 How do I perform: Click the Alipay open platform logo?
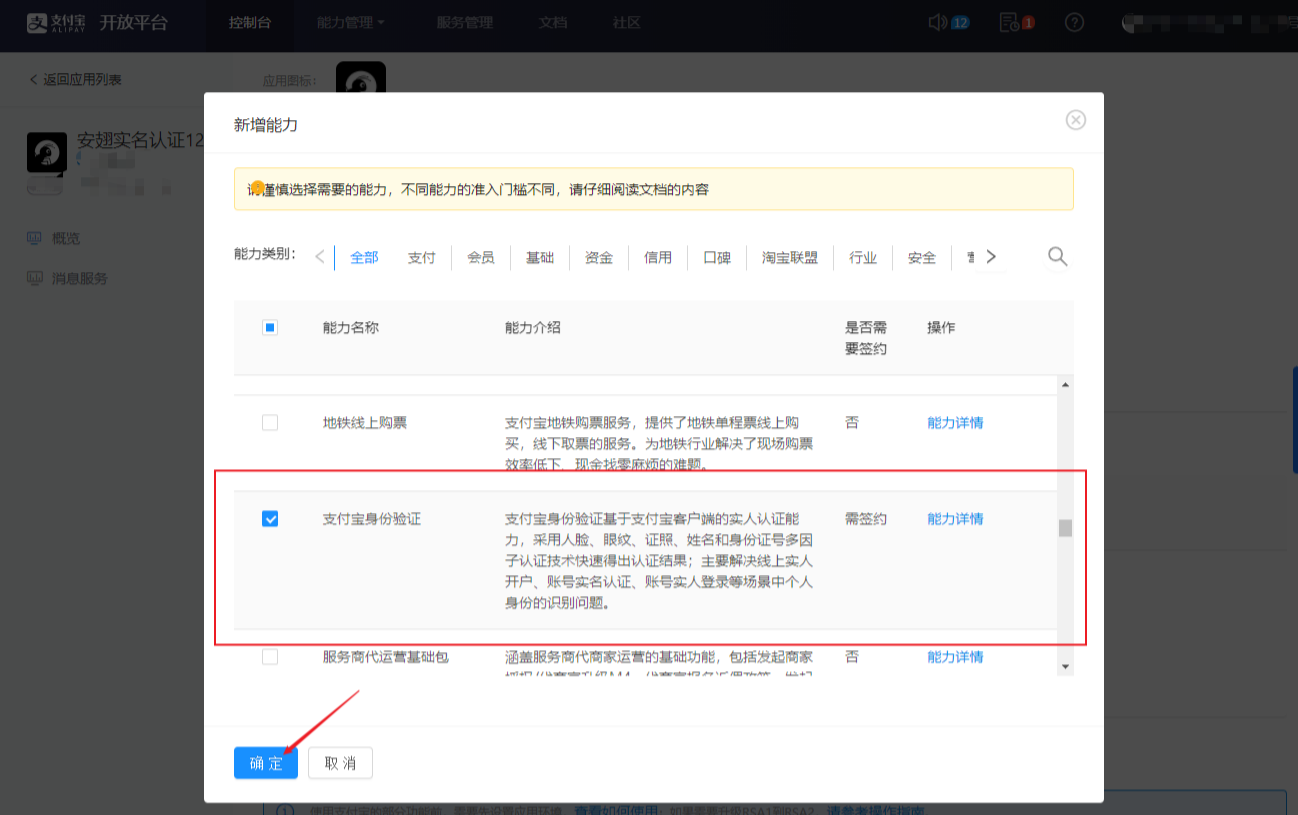97,22
